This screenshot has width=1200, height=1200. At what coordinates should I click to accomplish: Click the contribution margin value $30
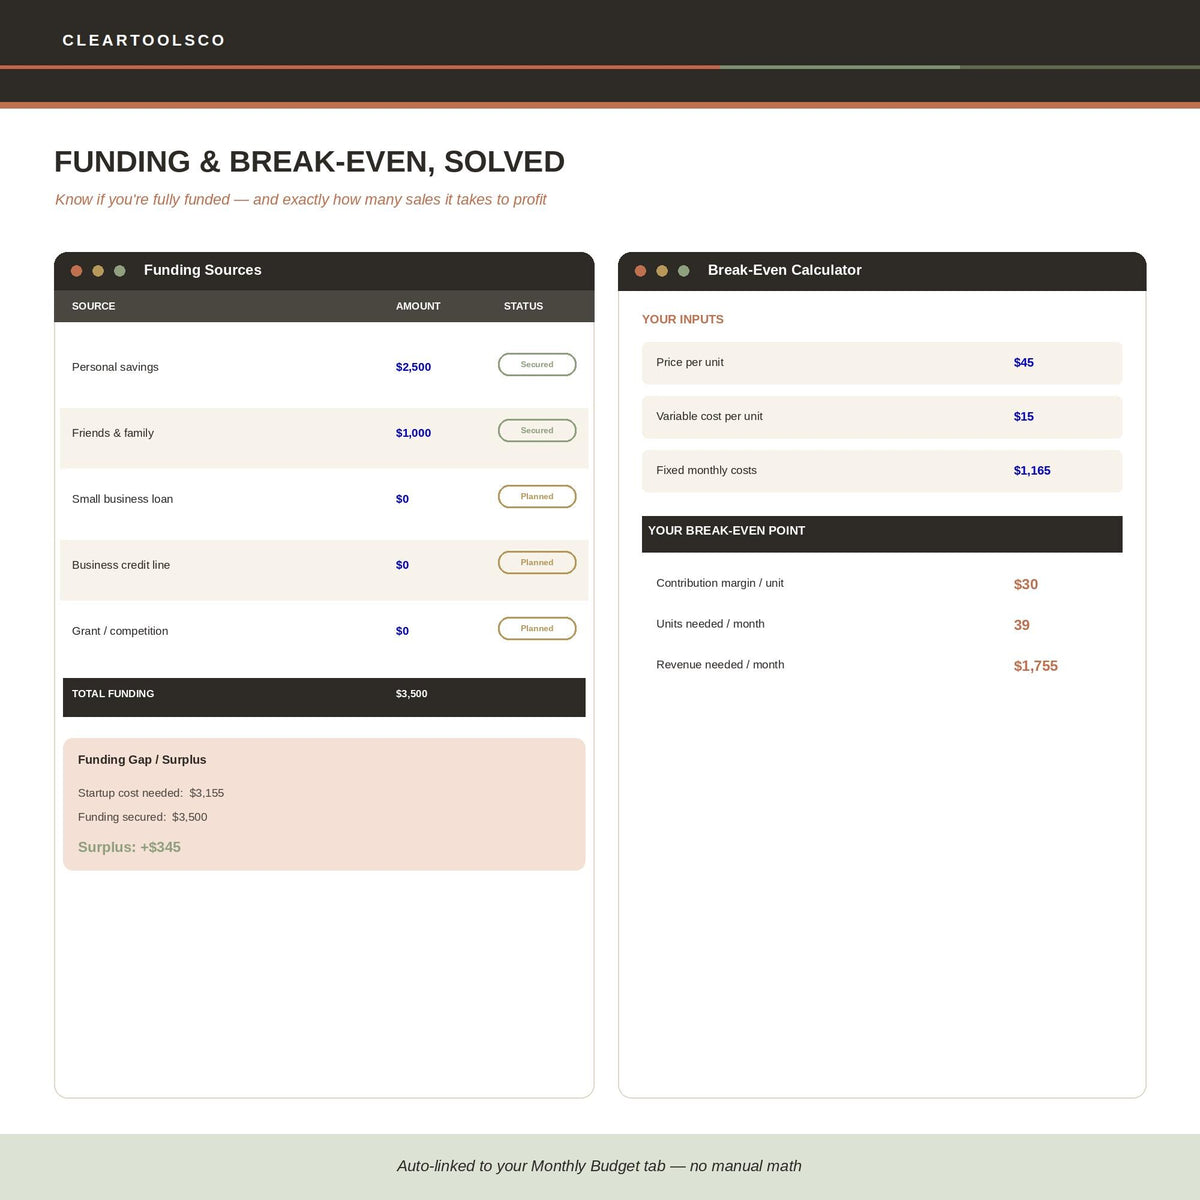[1026, 585]
